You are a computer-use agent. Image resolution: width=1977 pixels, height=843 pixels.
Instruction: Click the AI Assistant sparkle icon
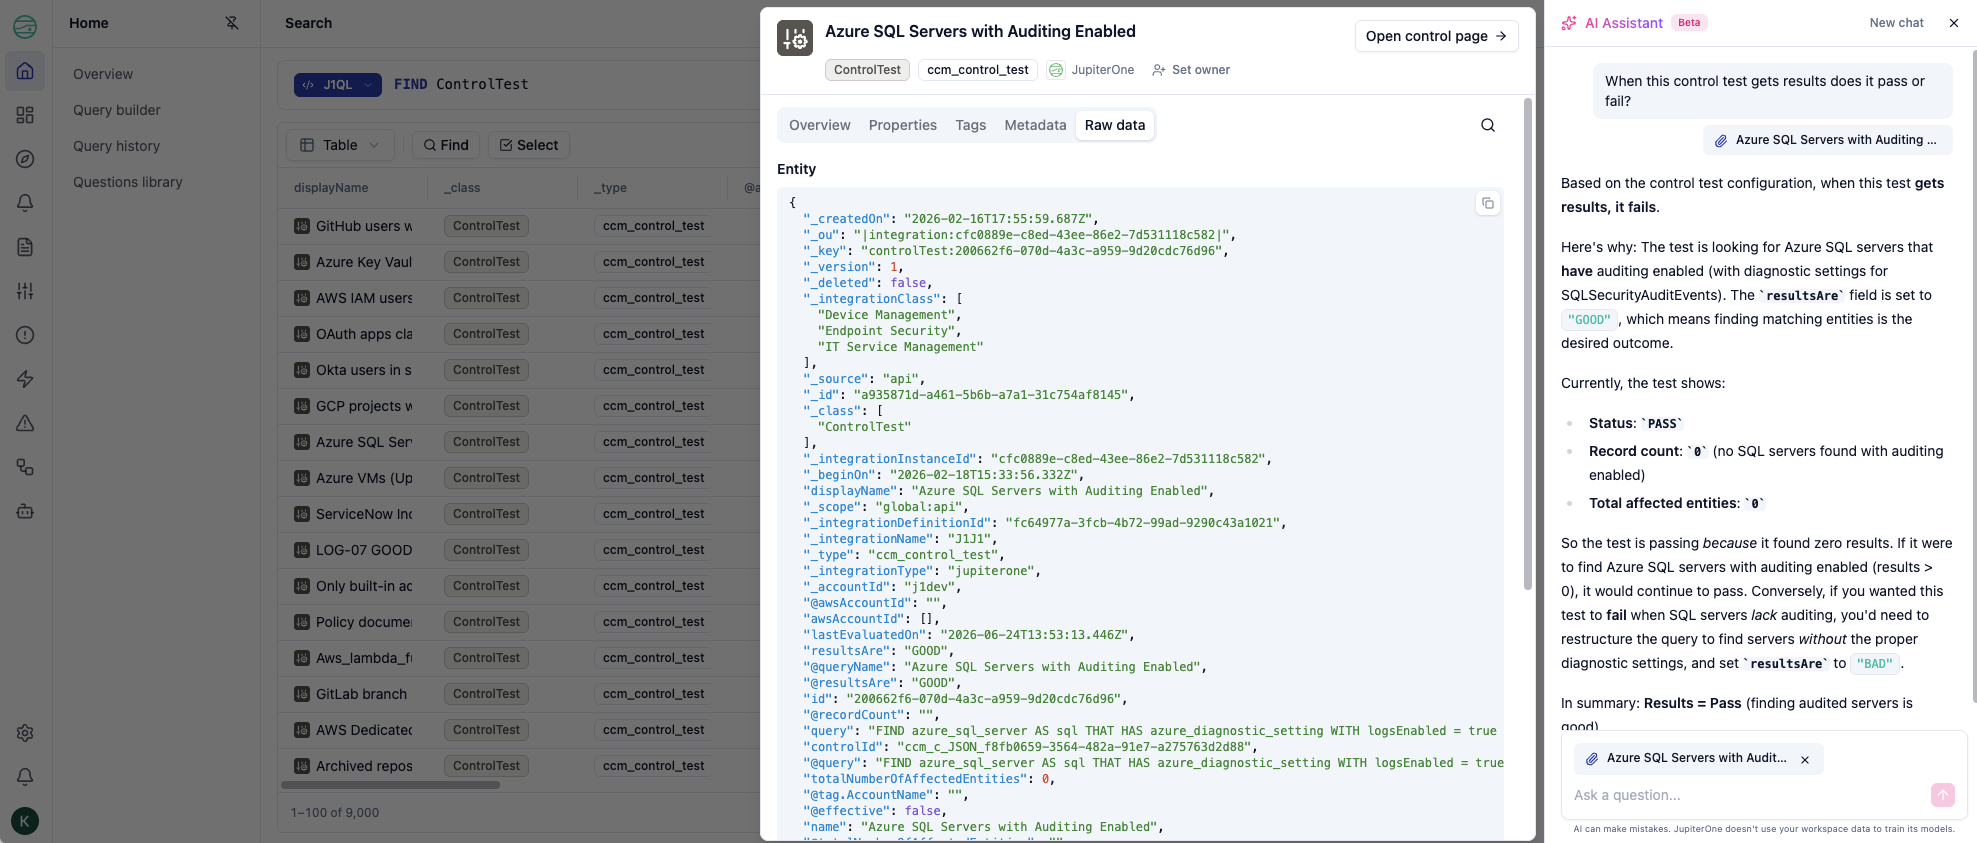(x=1569, y=23)
